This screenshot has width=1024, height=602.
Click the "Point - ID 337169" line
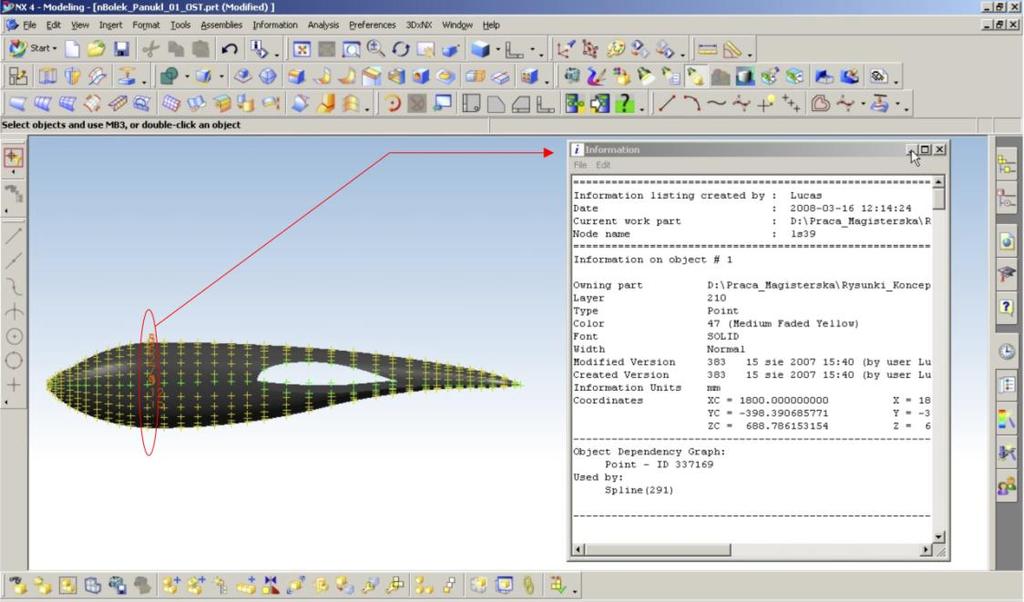(x=659, y=465)
